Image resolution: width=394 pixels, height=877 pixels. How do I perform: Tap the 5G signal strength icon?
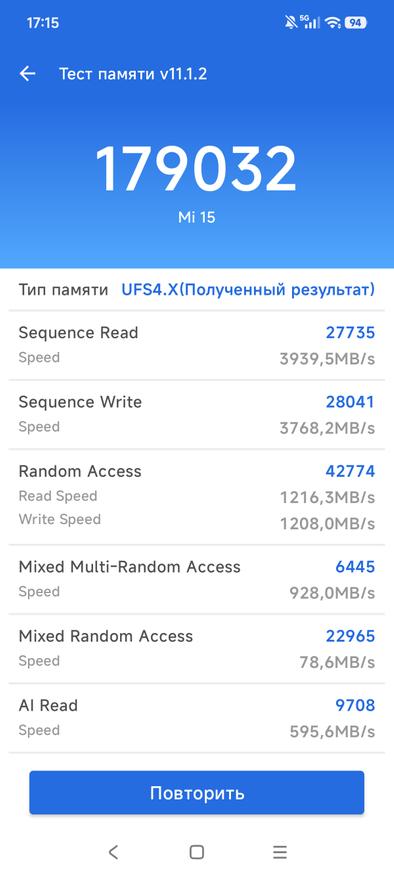pos(310,22)
